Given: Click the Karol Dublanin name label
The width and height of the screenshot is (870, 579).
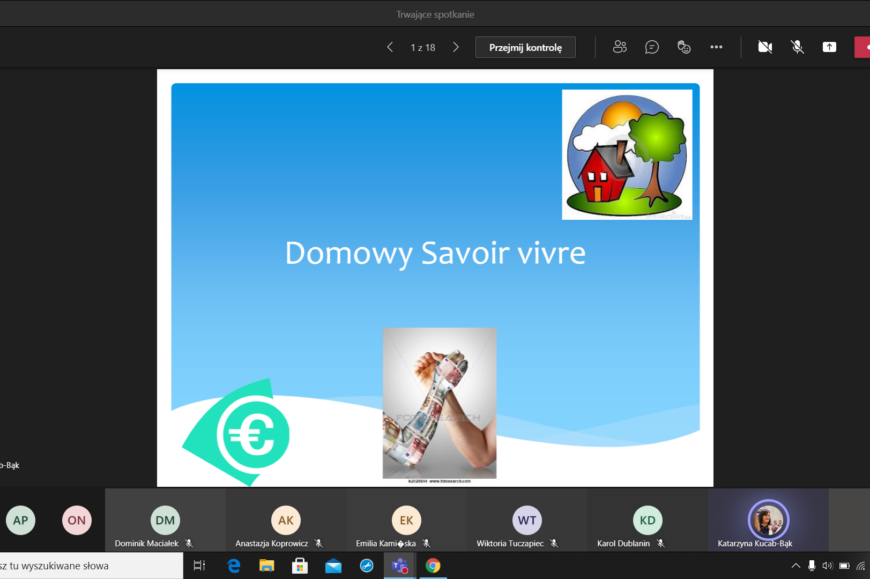Looking at the screenshot, I should (623, 544).
